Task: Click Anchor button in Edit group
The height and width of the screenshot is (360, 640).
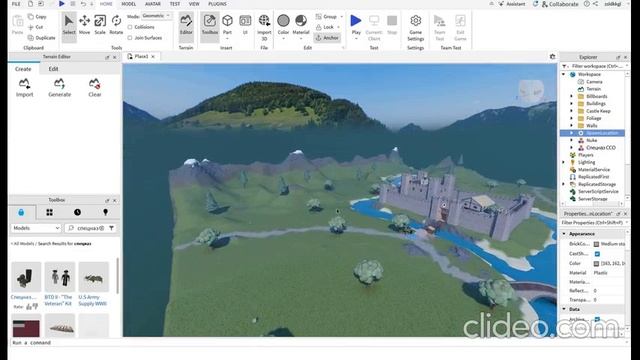Action: pos(327,38)
